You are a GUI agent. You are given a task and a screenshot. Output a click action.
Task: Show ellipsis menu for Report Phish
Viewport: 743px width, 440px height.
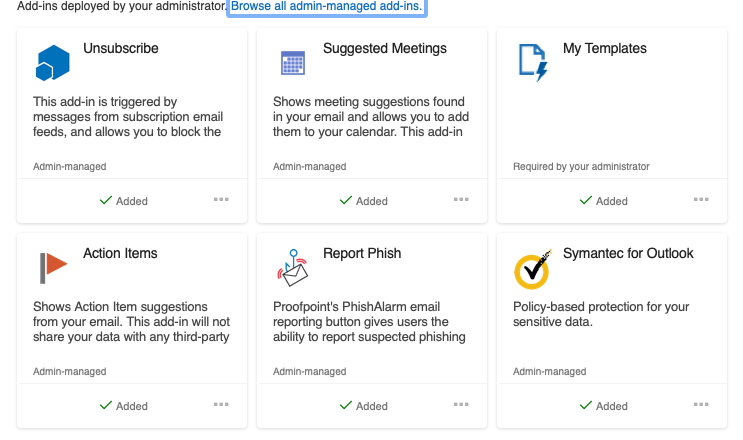(461, 404)
